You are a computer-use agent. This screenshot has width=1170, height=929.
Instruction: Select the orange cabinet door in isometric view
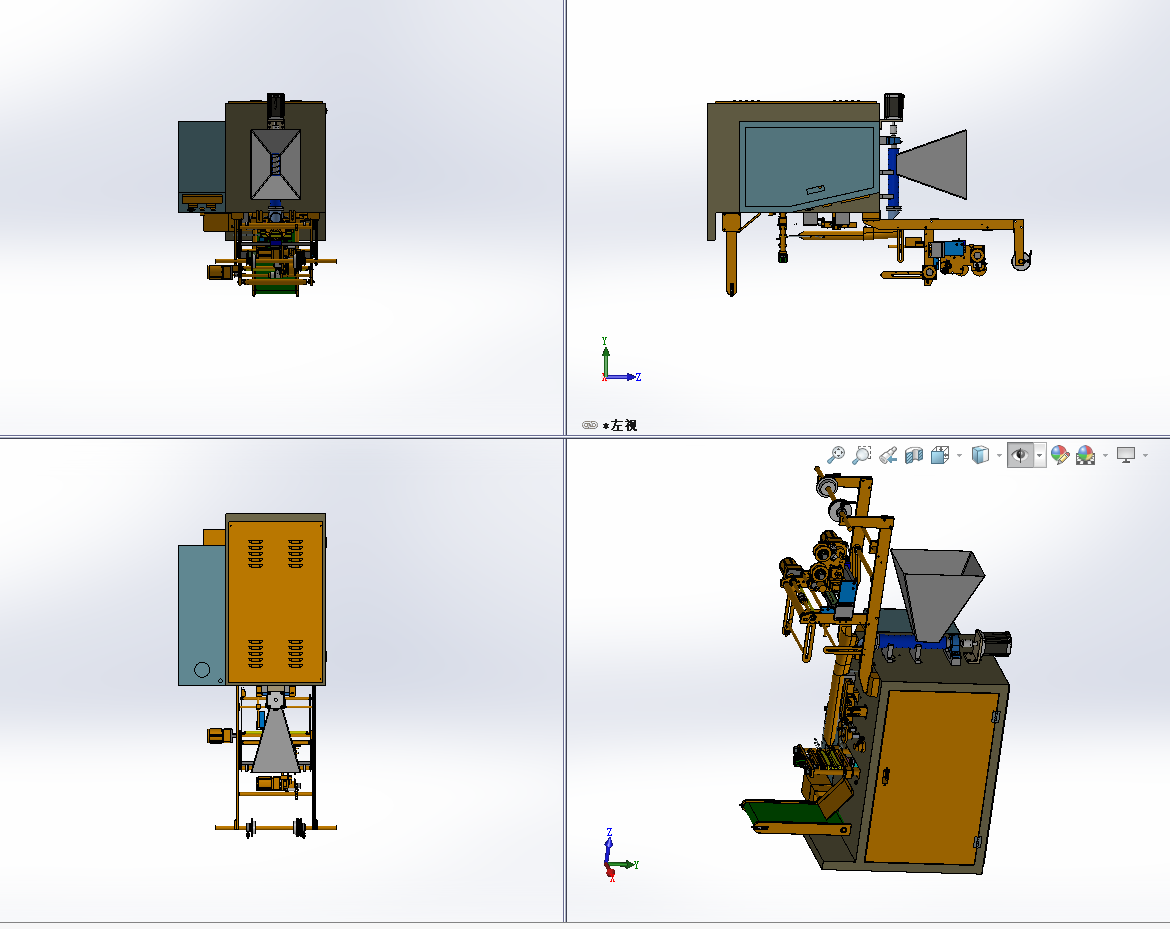[933, 776]
